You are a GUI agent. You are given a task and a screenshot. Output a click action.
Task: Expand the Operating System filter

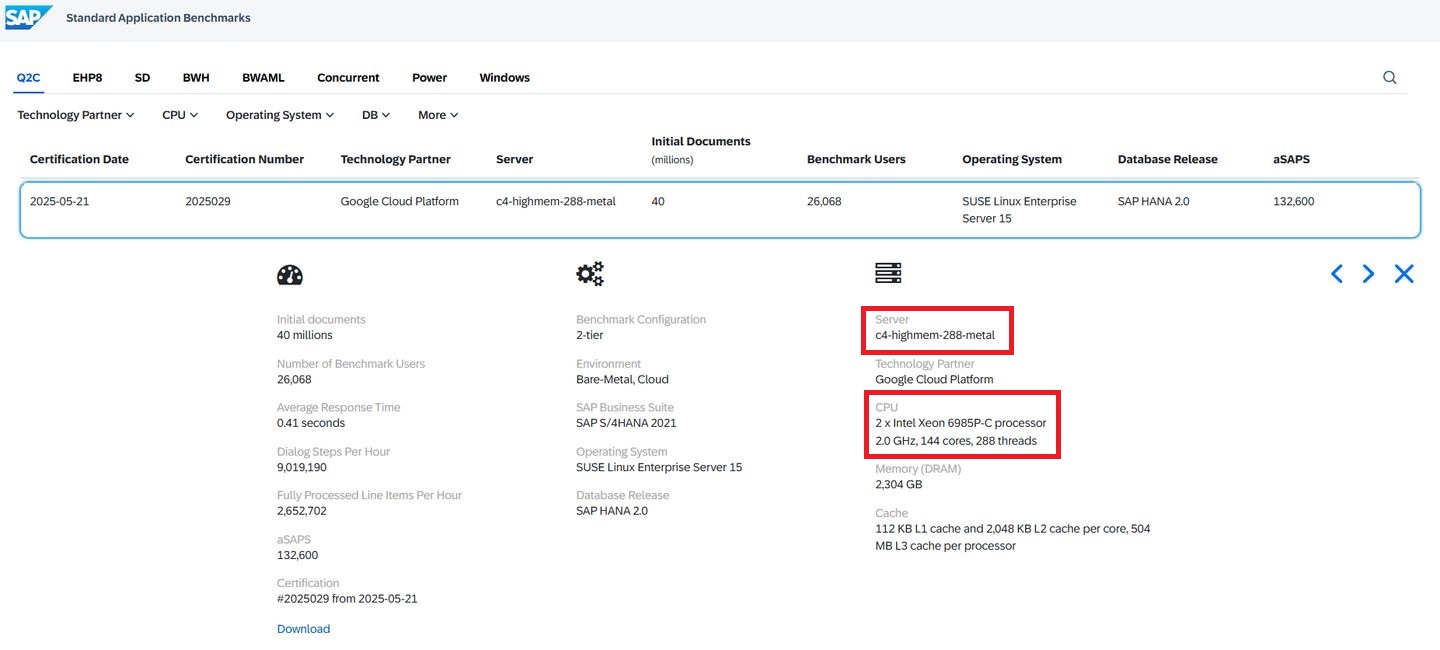click(279, 115)
